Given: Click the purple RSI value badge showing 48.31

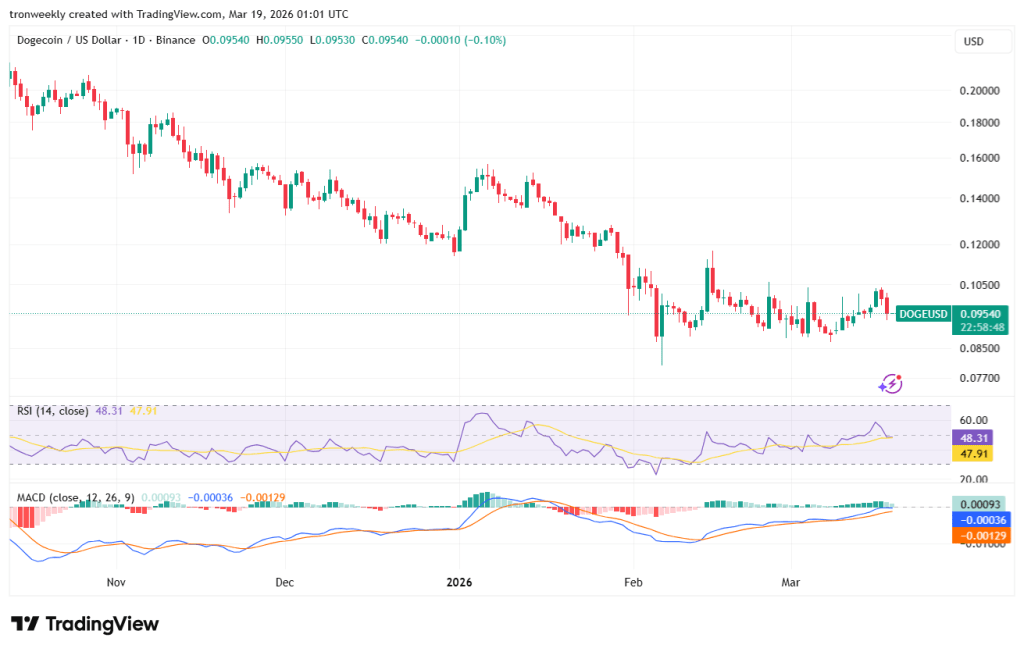Looking at the screenshot, I should (975, 438).
